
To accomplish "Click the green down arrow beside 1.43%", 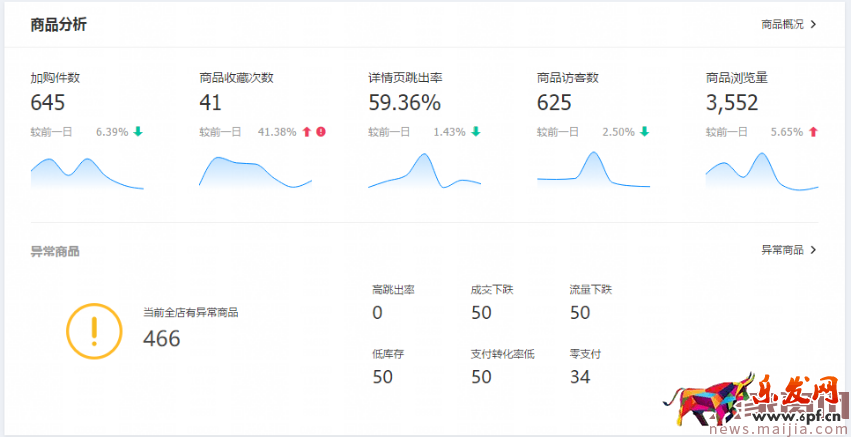I will coord(475,131).
